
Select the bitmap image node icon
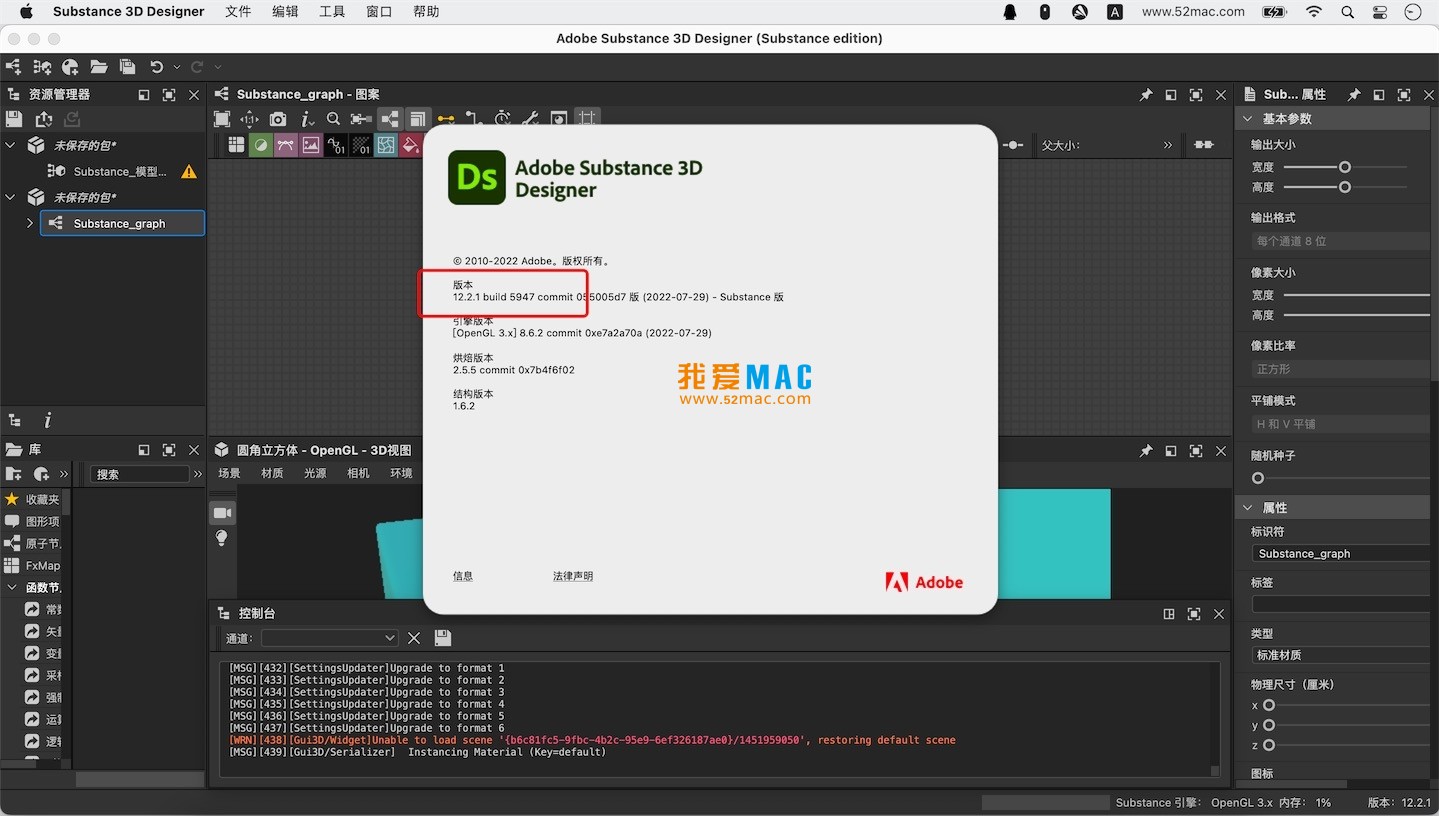click(311, 145)
